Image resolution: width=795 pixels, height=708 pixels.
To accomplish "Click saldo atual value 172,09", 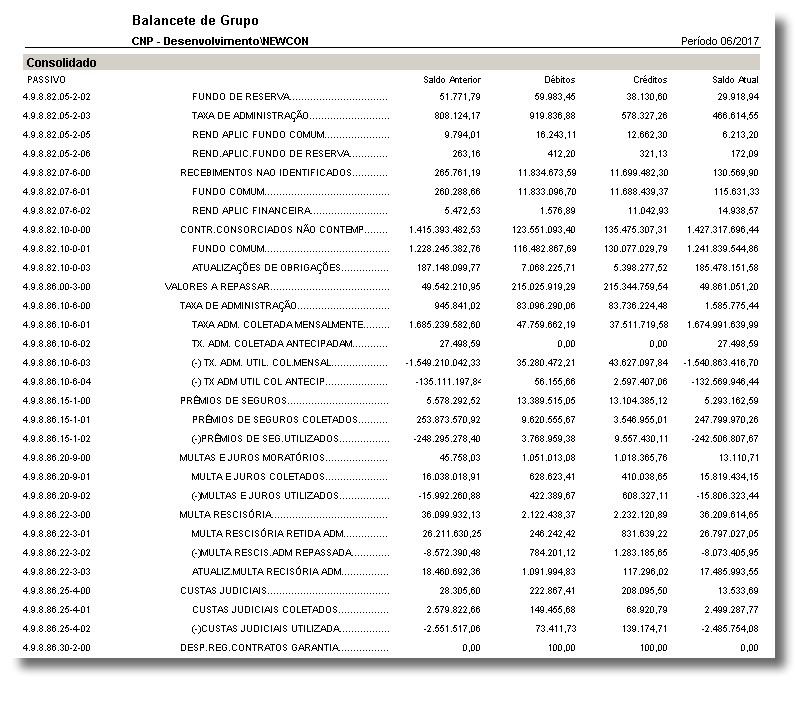I will coord(744,154).
